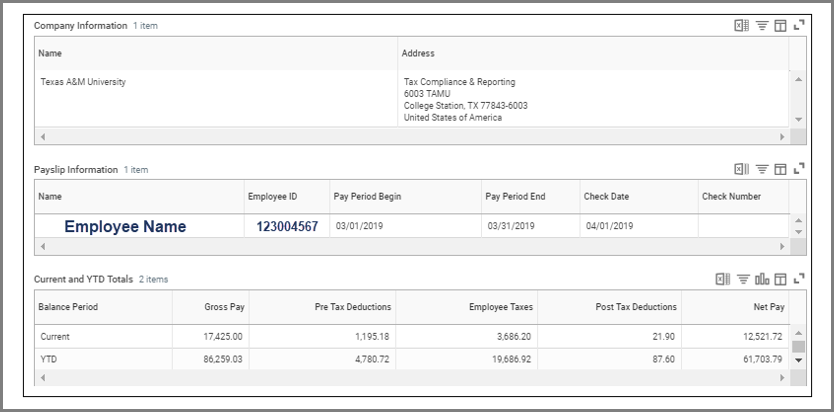
Task: Show chart view for YTD Totals
Action: [x=762, y=279]
